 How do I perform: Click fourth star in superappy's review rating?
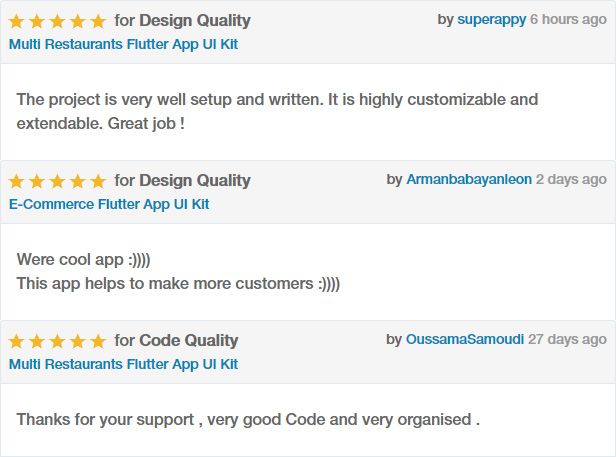[x=78, y=21]
